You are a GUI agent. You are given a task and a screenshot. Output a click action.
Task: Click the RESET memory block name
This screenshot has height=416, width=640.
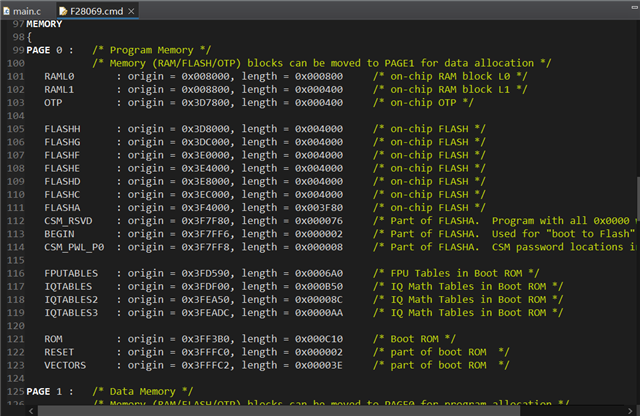coord(61,351)
